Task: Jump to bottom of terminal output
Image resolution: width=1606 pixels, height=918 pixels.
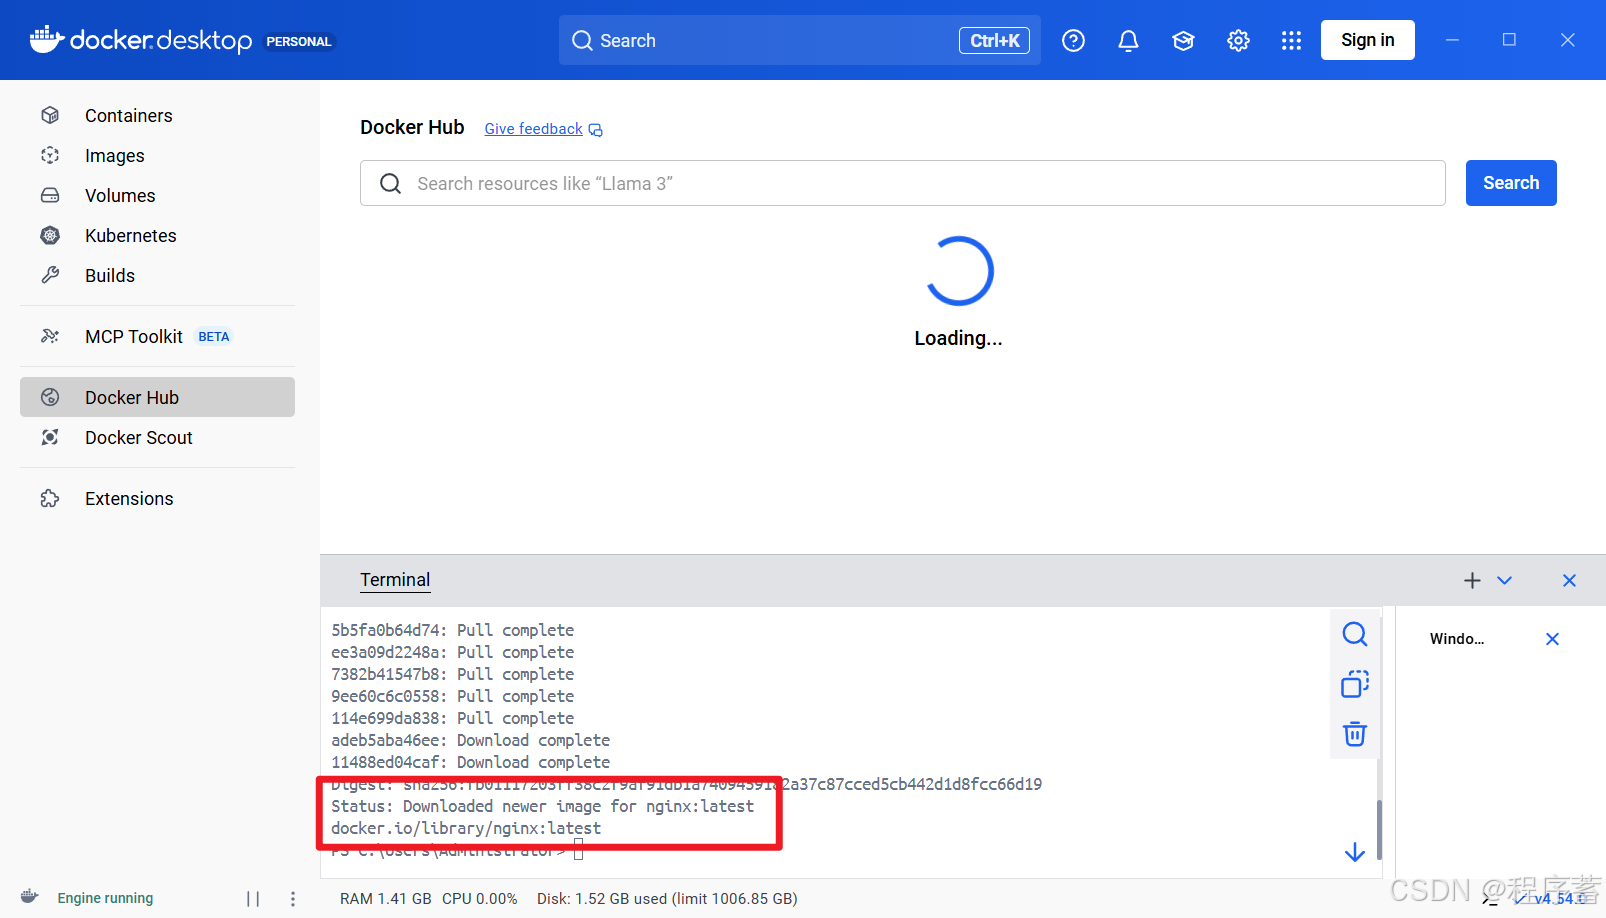Action: [x=1355, y=852]
